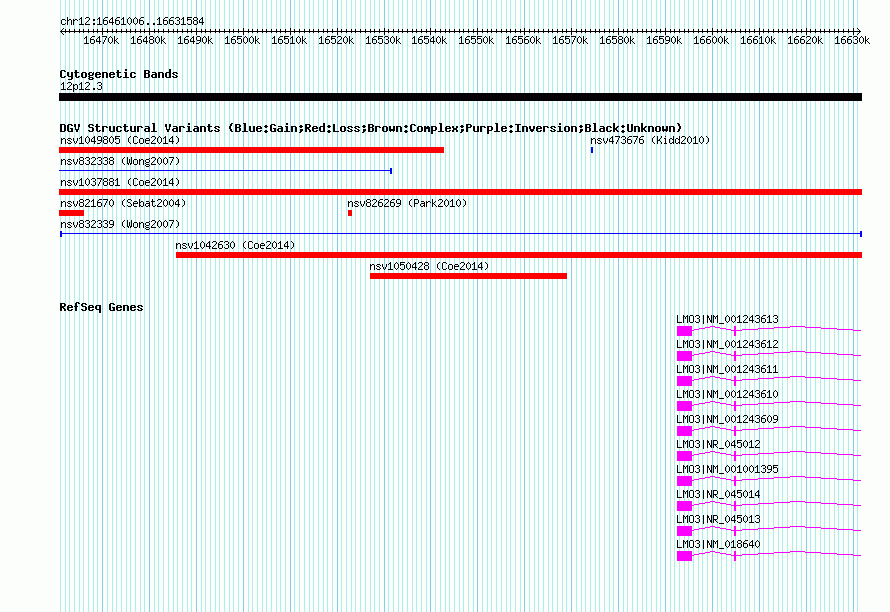Open the nsv821670 (Sebat2004) label
This screenshot has width=890, height=612.
click(123, 203)
